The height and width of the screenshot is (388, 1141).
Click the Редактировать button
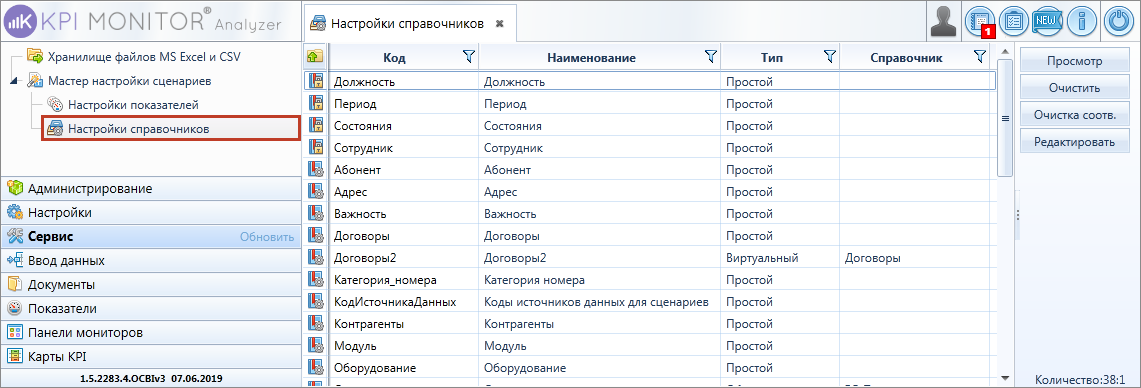pyautogui.click(x=1074, y=142)
